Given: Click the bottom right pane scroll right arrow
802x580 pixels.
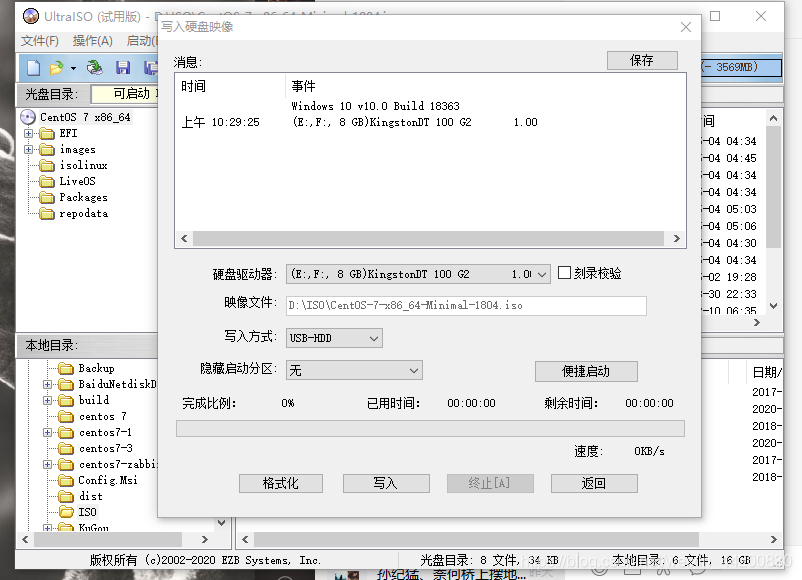Looking at the screenshot, I should click(x=773, y=539).
